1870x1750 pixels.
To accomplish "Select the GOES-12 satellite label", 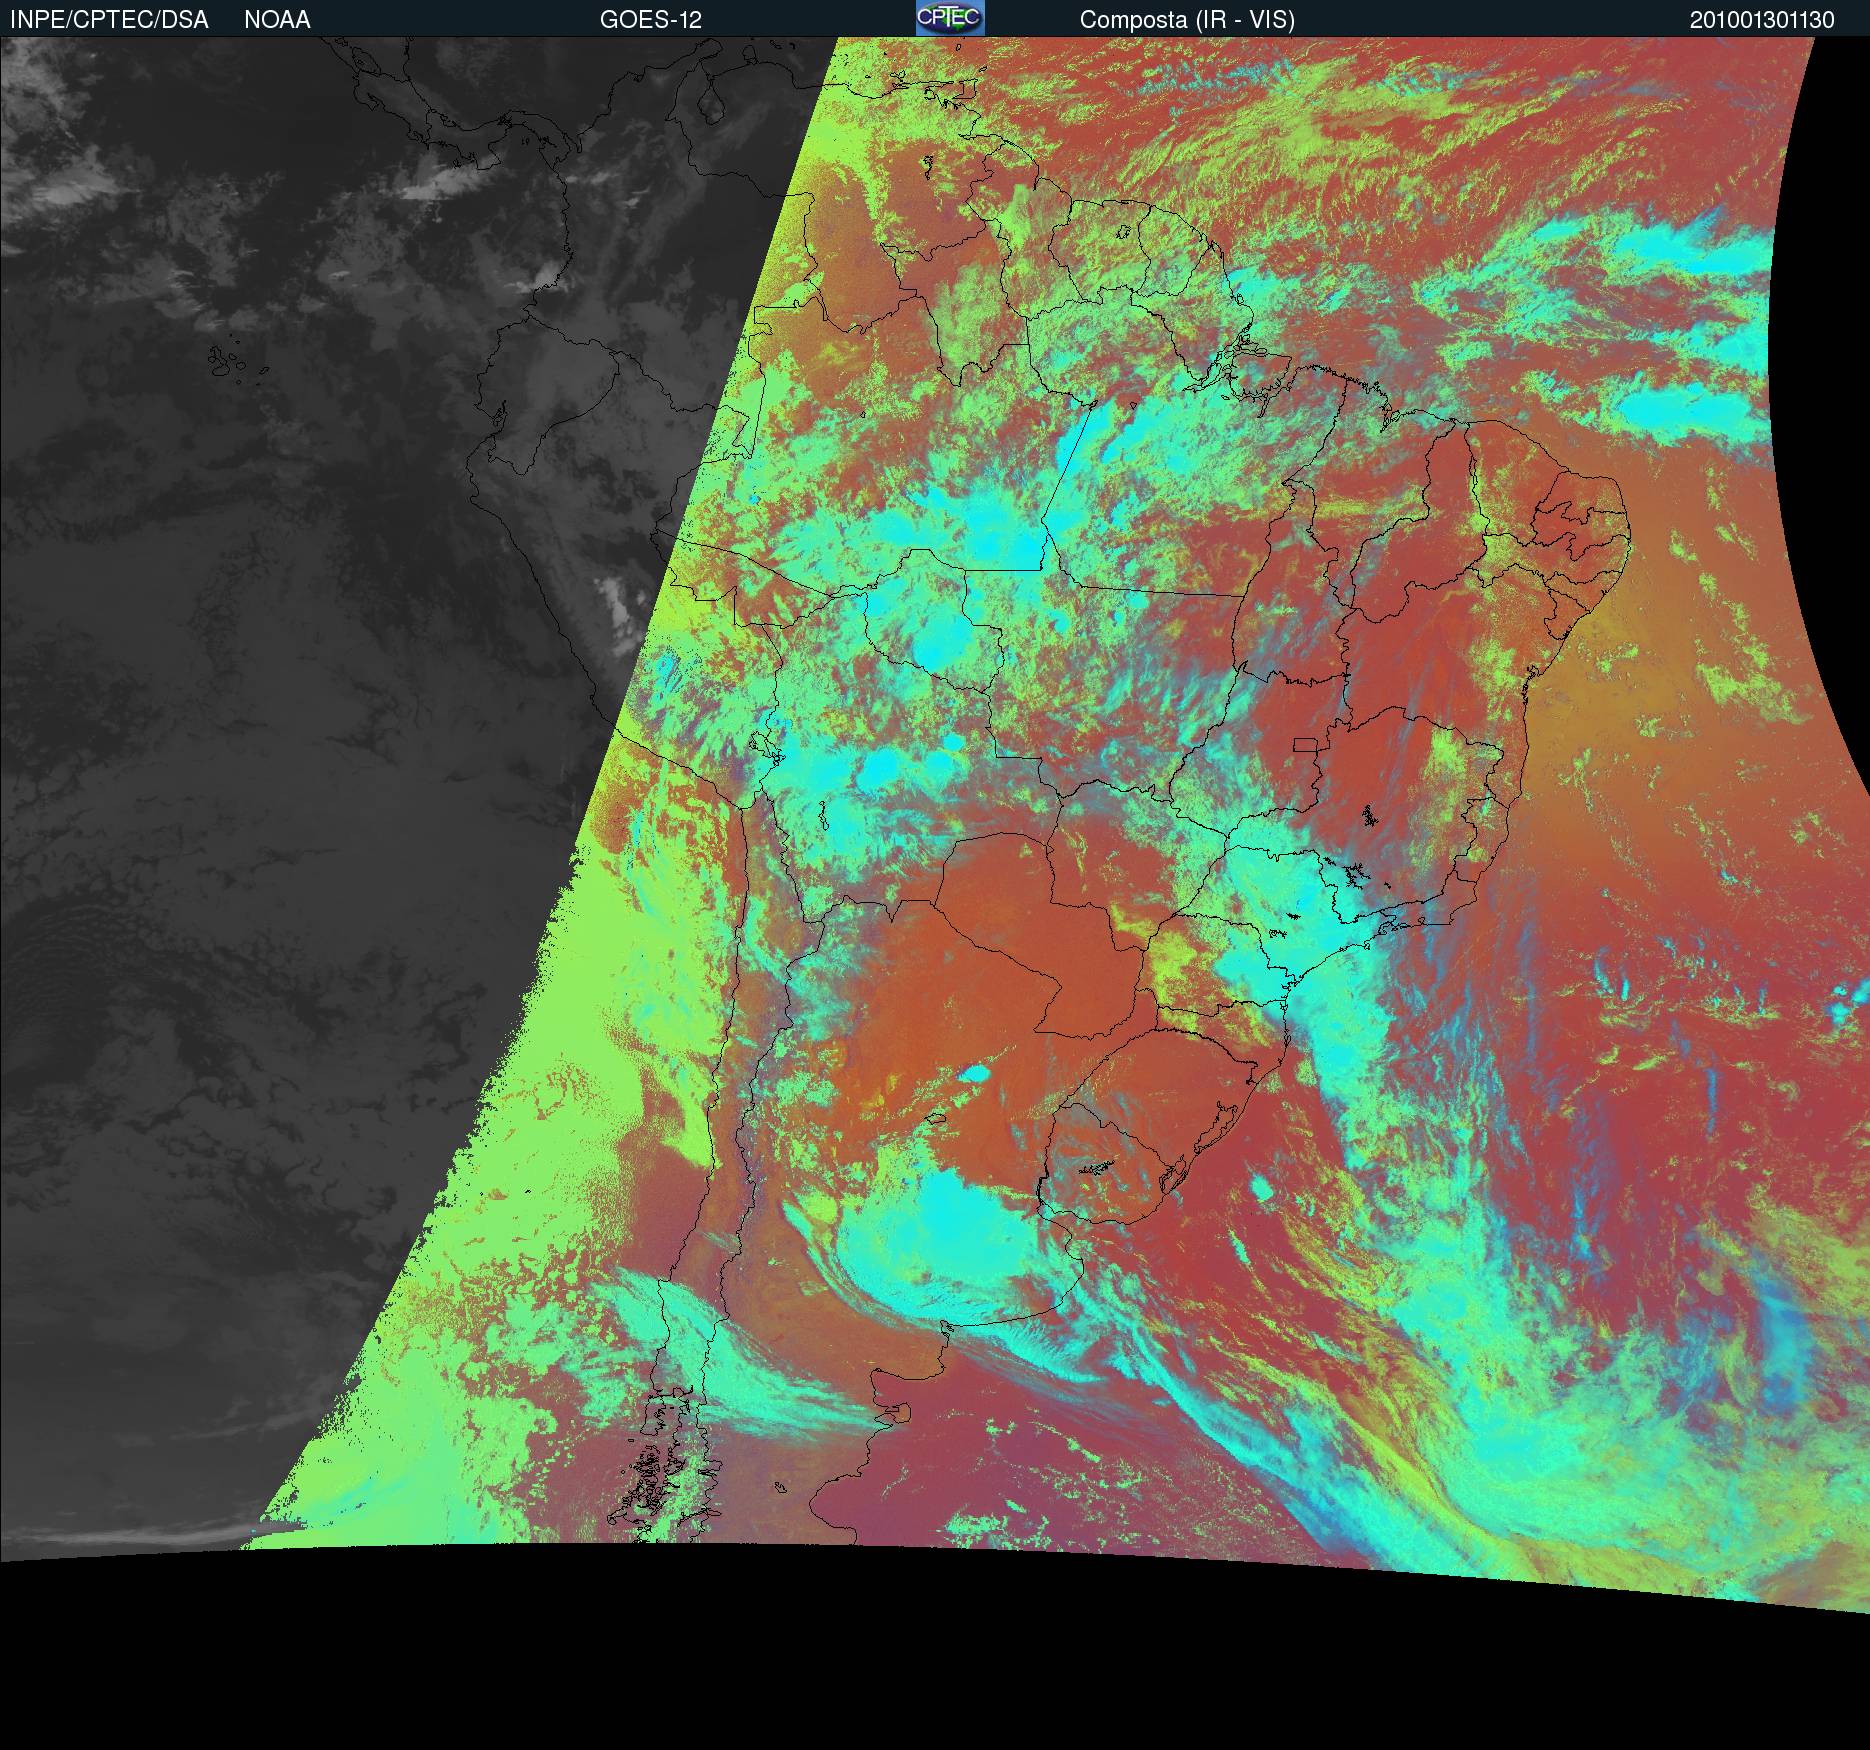I will (650, 20).
